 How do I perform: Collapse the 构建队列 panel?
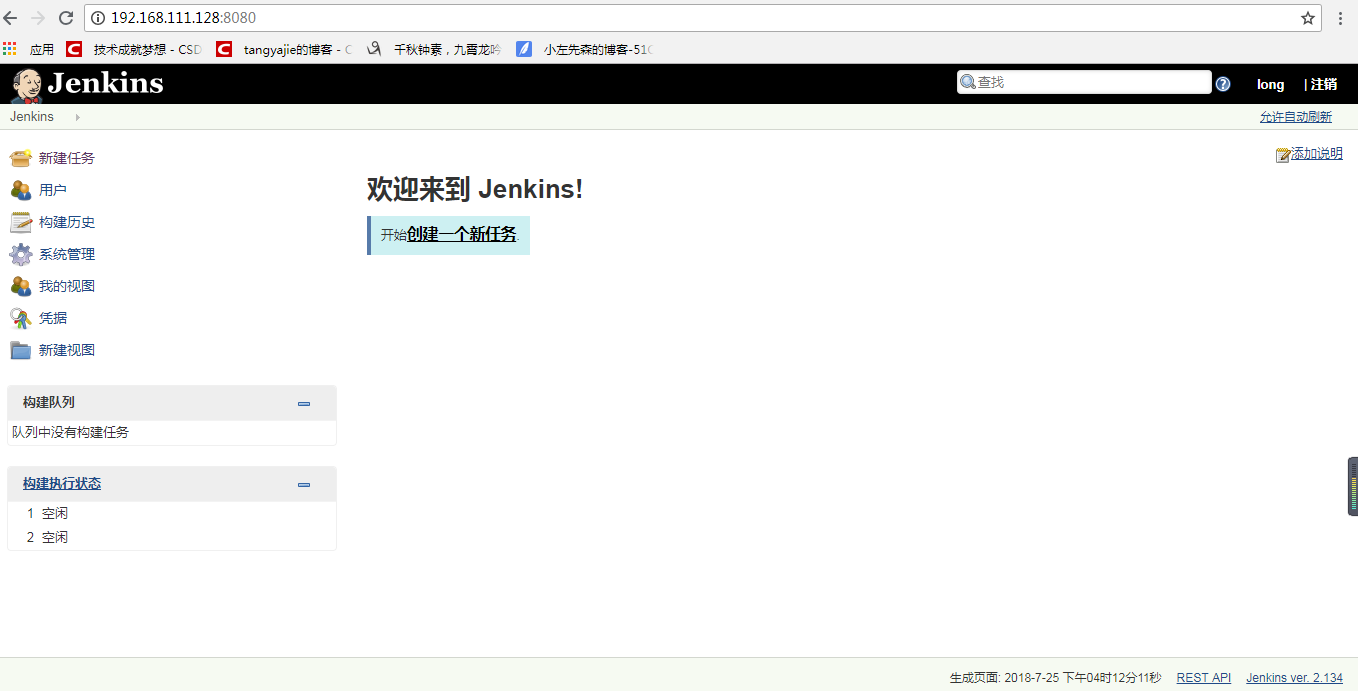pyautogui.click(x=304, y=404)
